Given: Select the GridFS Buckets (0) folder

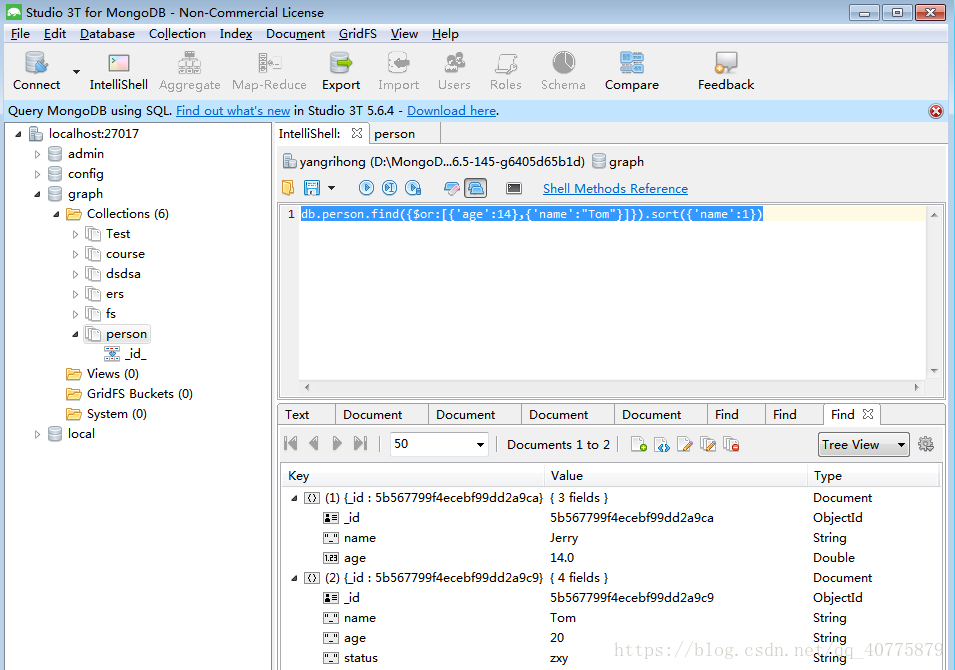Looking at the screenshot, I should (139, 394).
